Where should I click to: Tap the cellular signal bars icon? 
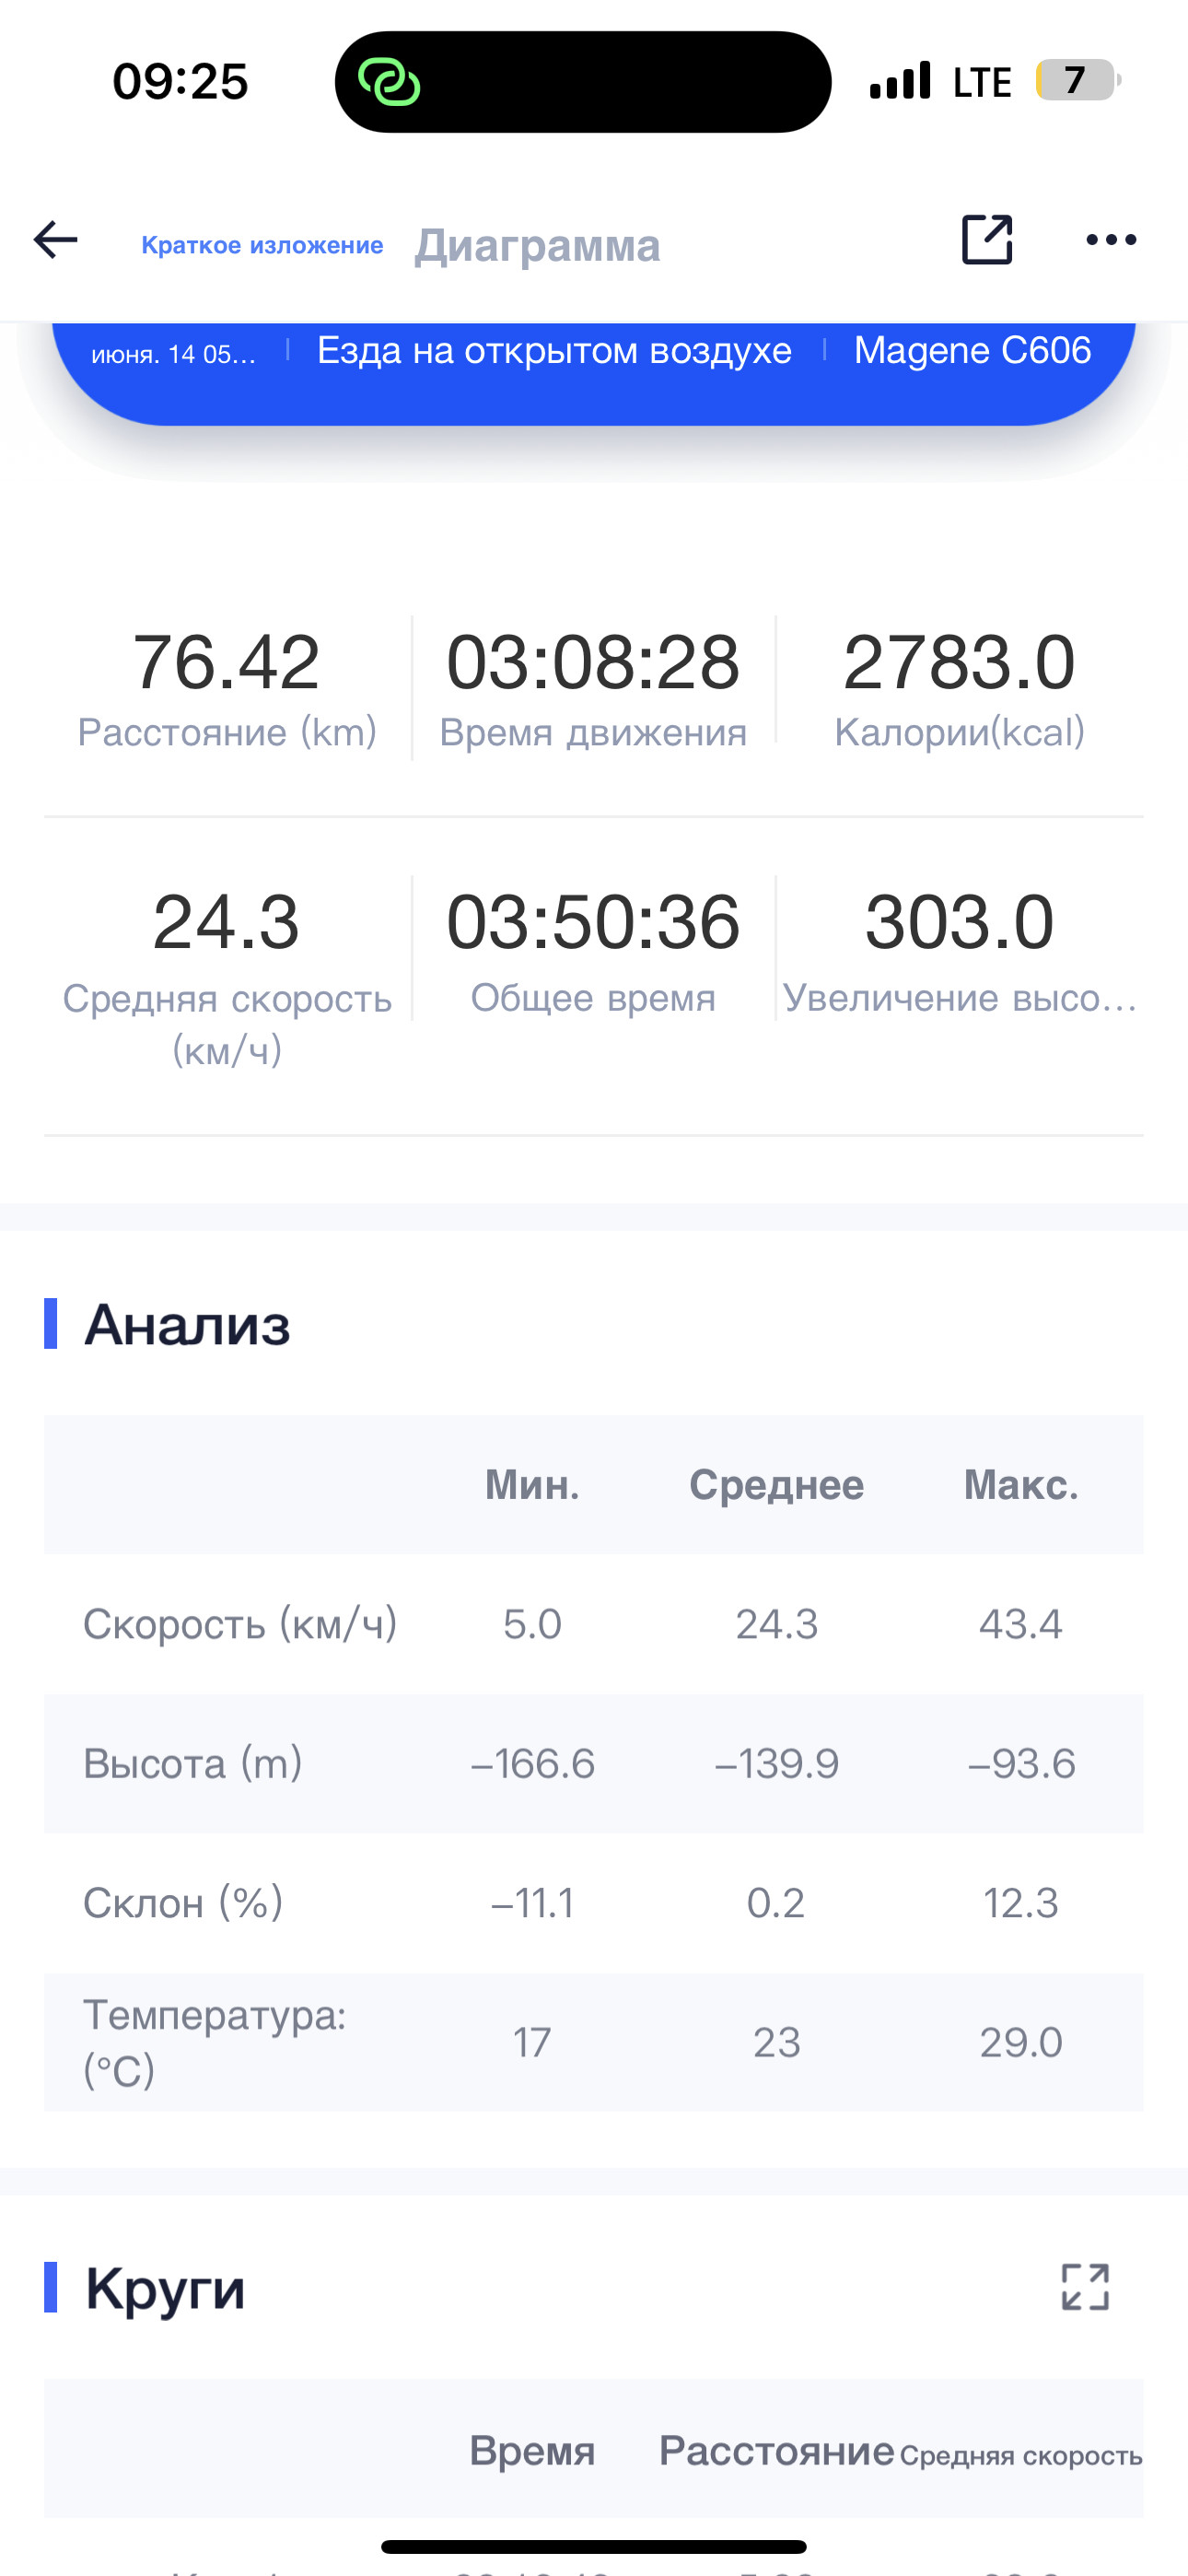click(900, 80)
